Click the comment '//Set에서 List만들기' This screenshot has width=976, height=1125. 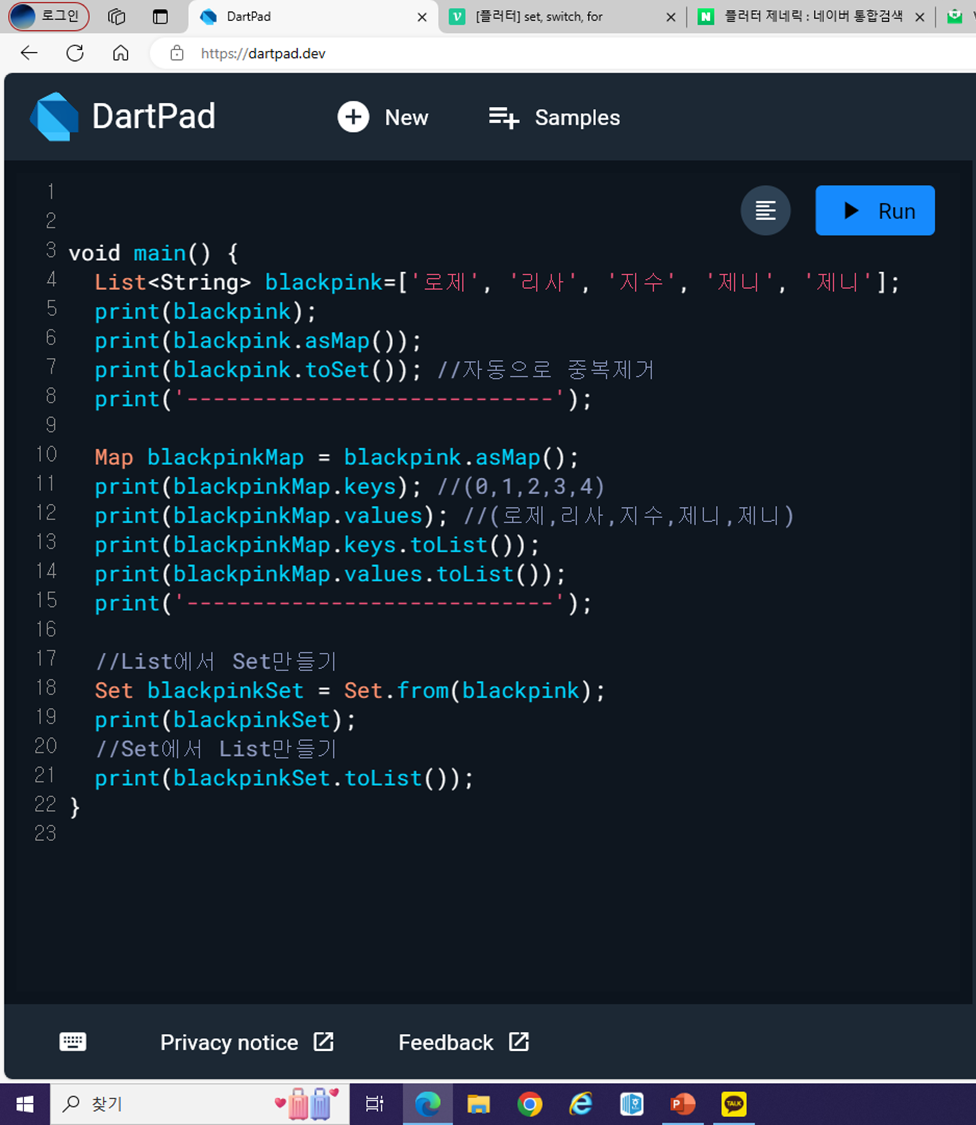215,749
